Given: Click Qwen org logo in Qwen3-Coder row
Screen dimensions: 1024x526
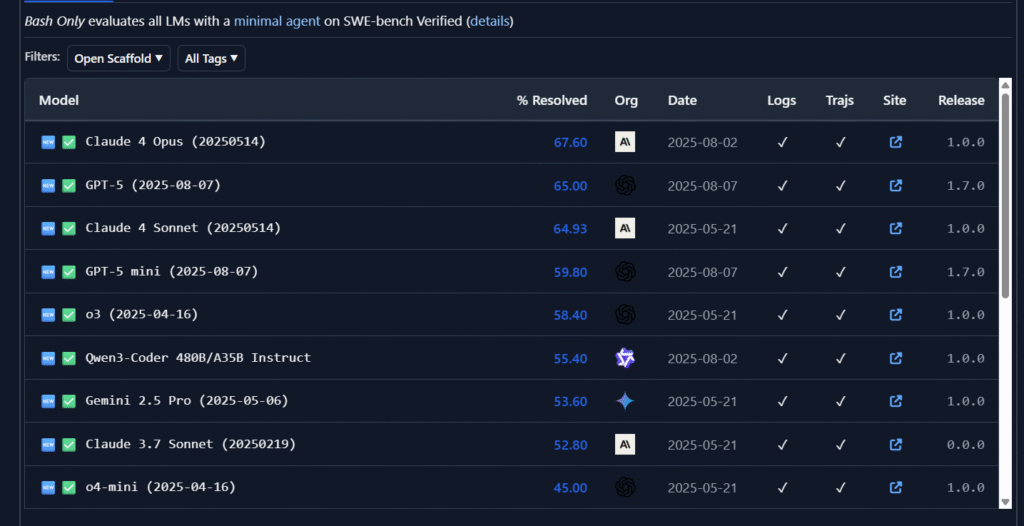Looking at the screenshot, I should [625, 358].
